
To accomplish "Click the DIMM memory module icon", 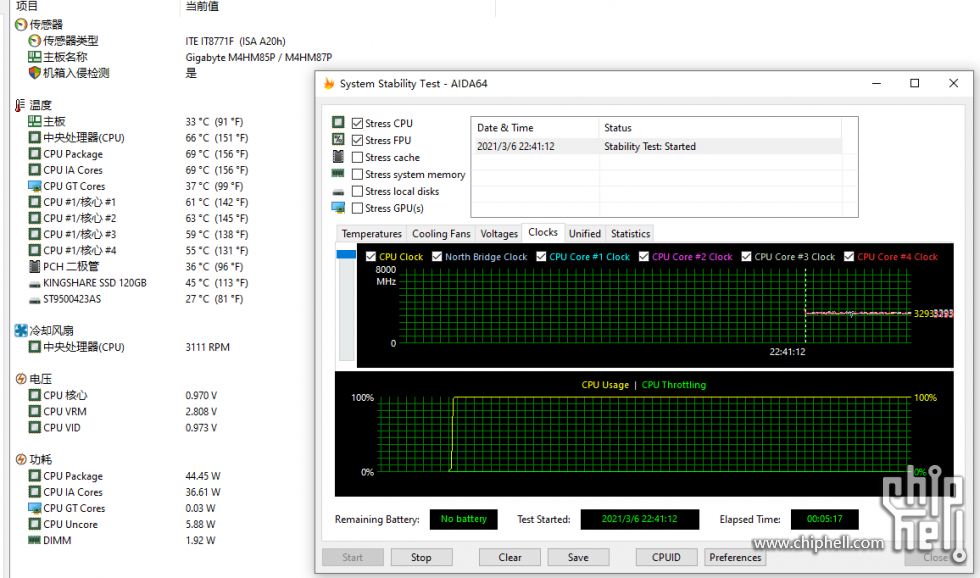I will coord(34,540).
